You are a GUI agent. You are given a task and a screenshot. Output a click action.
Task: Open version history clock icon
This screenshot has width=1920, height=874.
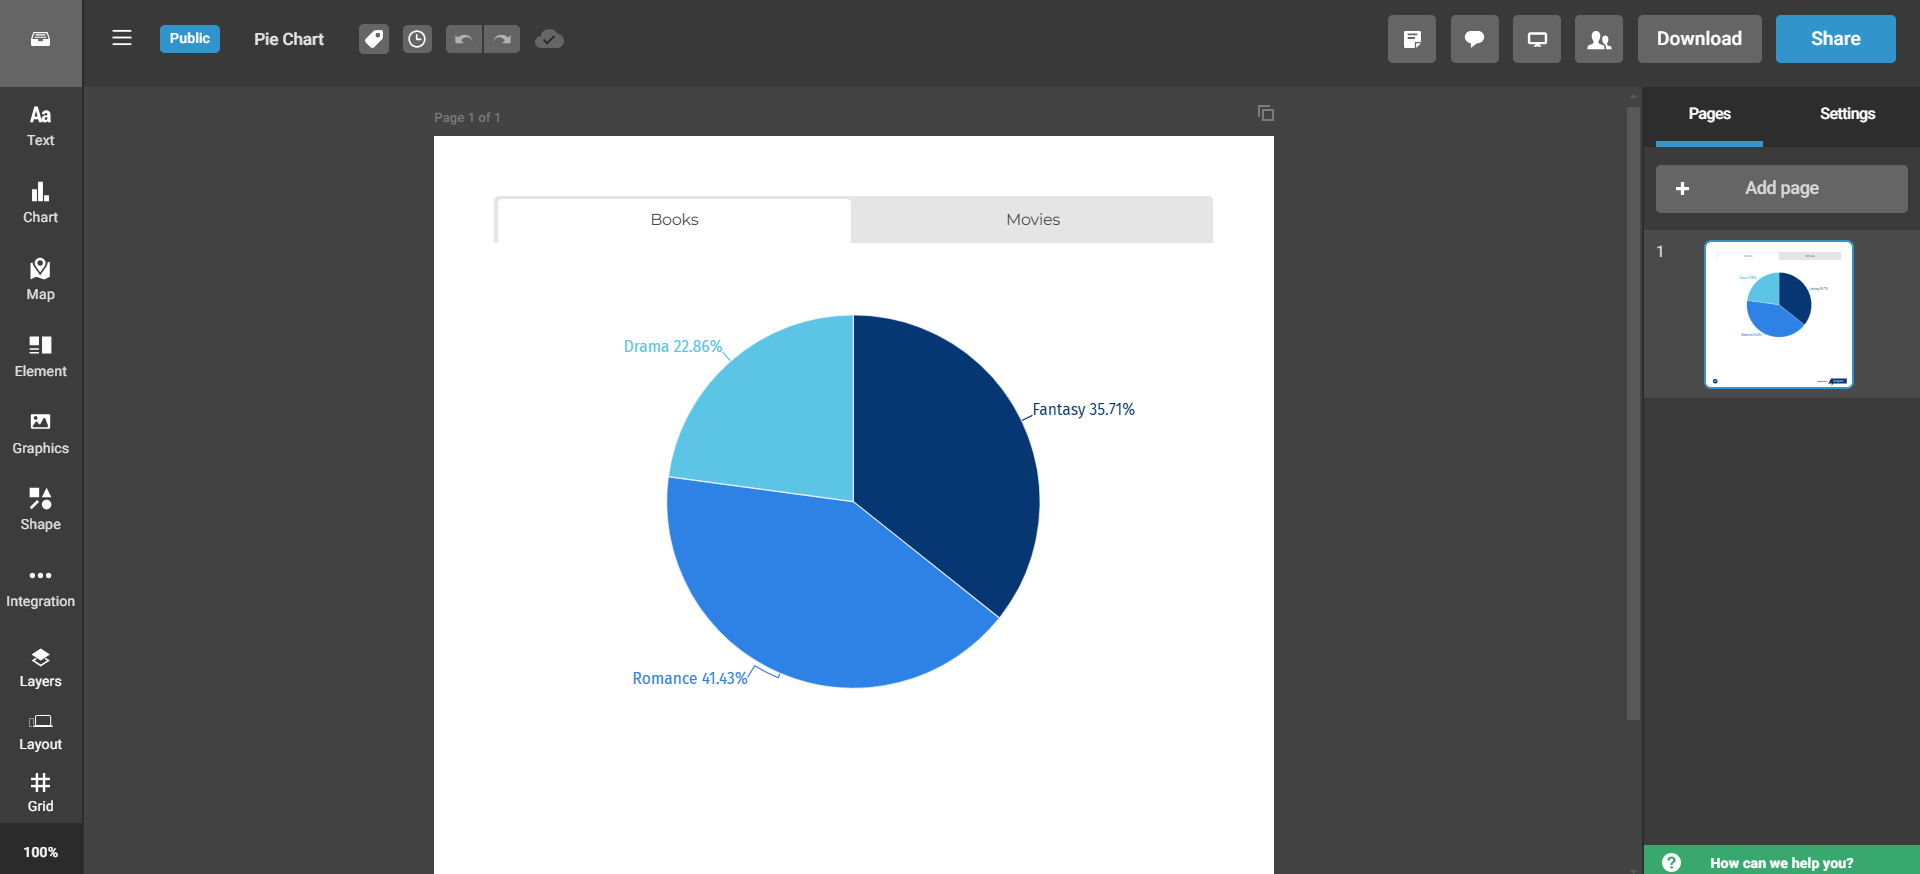[x=417, y=39]
